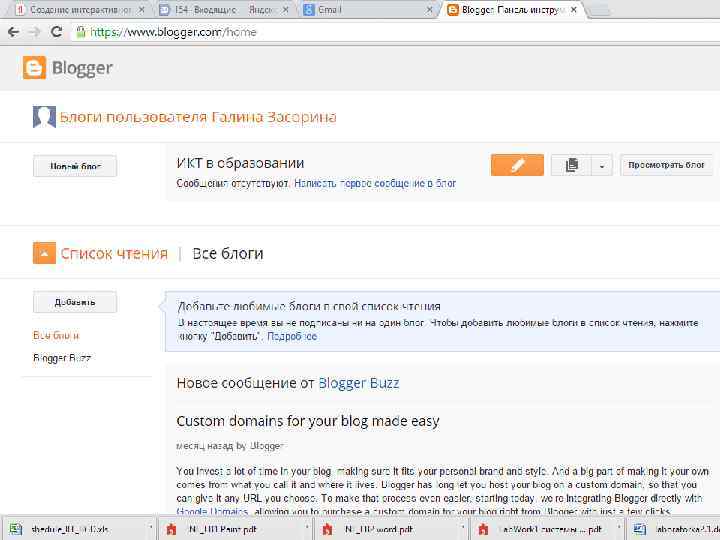The height and width of the screenshot is (540, 720).
Task: Click the orange Blogger logo icon
Action: tap(34, 68)
